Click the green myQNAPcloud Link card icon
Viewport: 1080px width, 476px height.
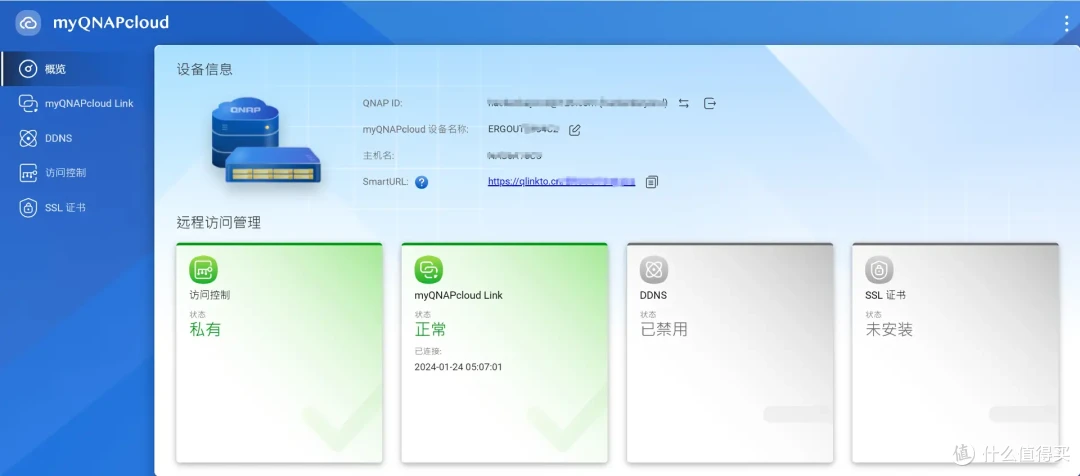[x=428, y=269]
